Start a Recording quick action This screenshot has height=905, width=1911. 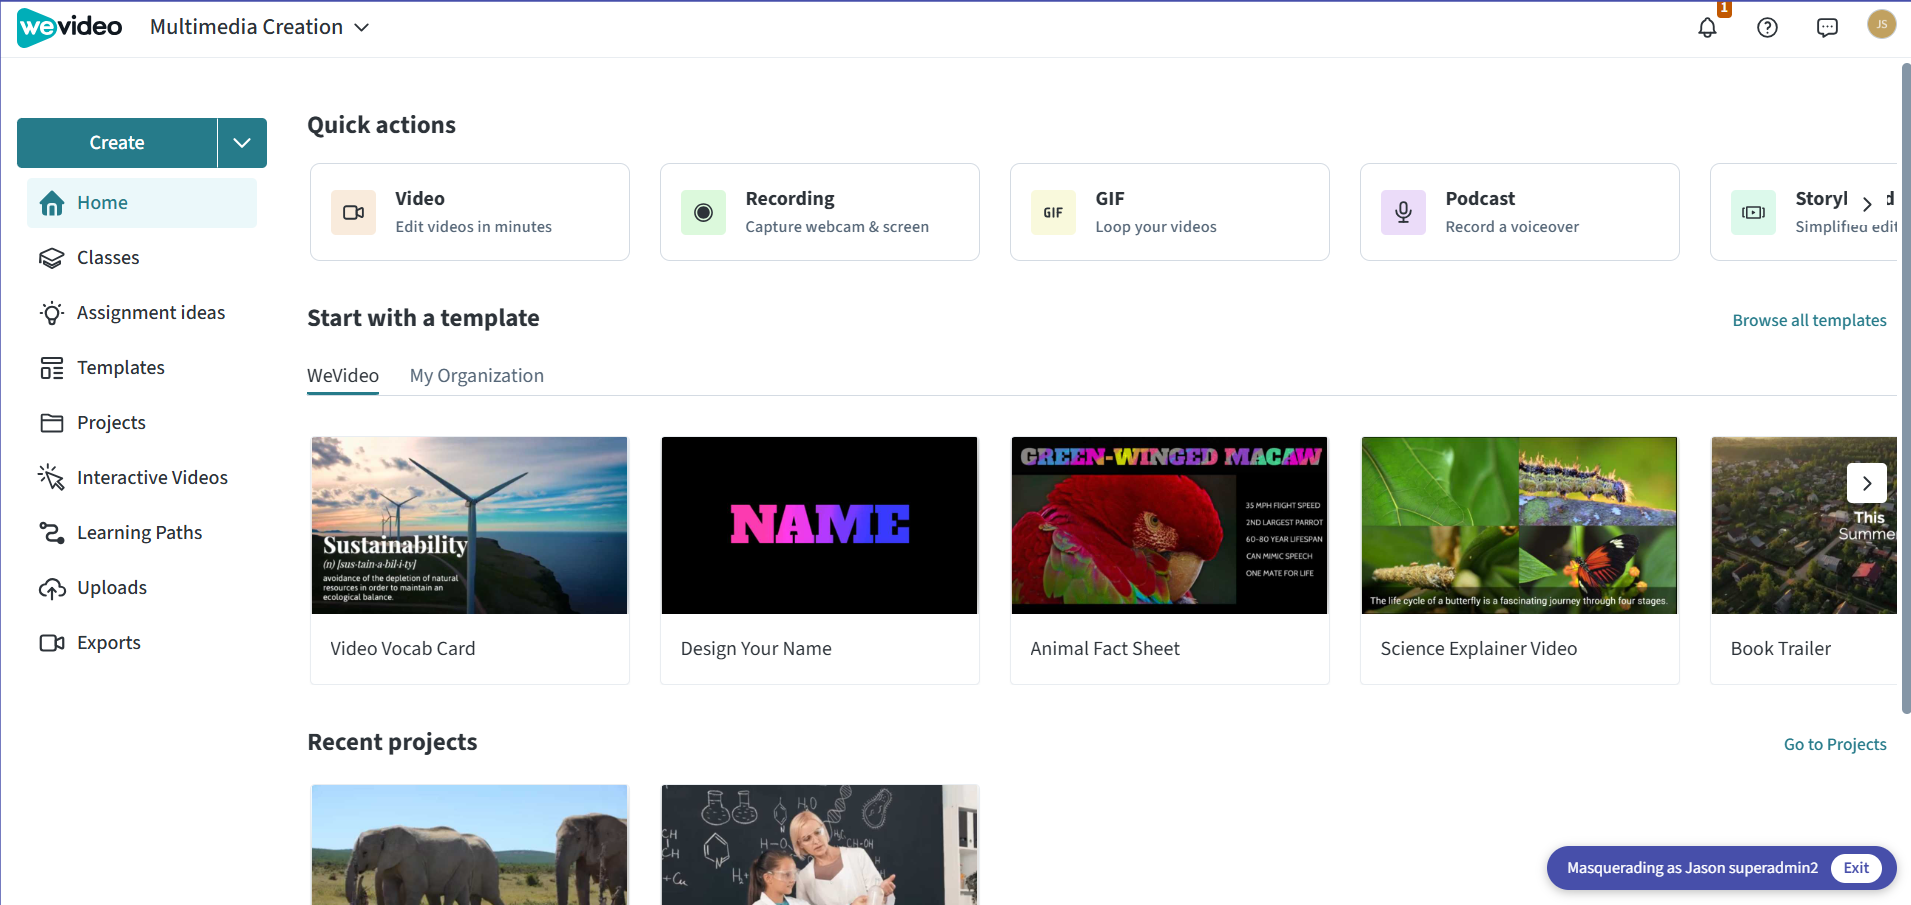pos(820,212)
